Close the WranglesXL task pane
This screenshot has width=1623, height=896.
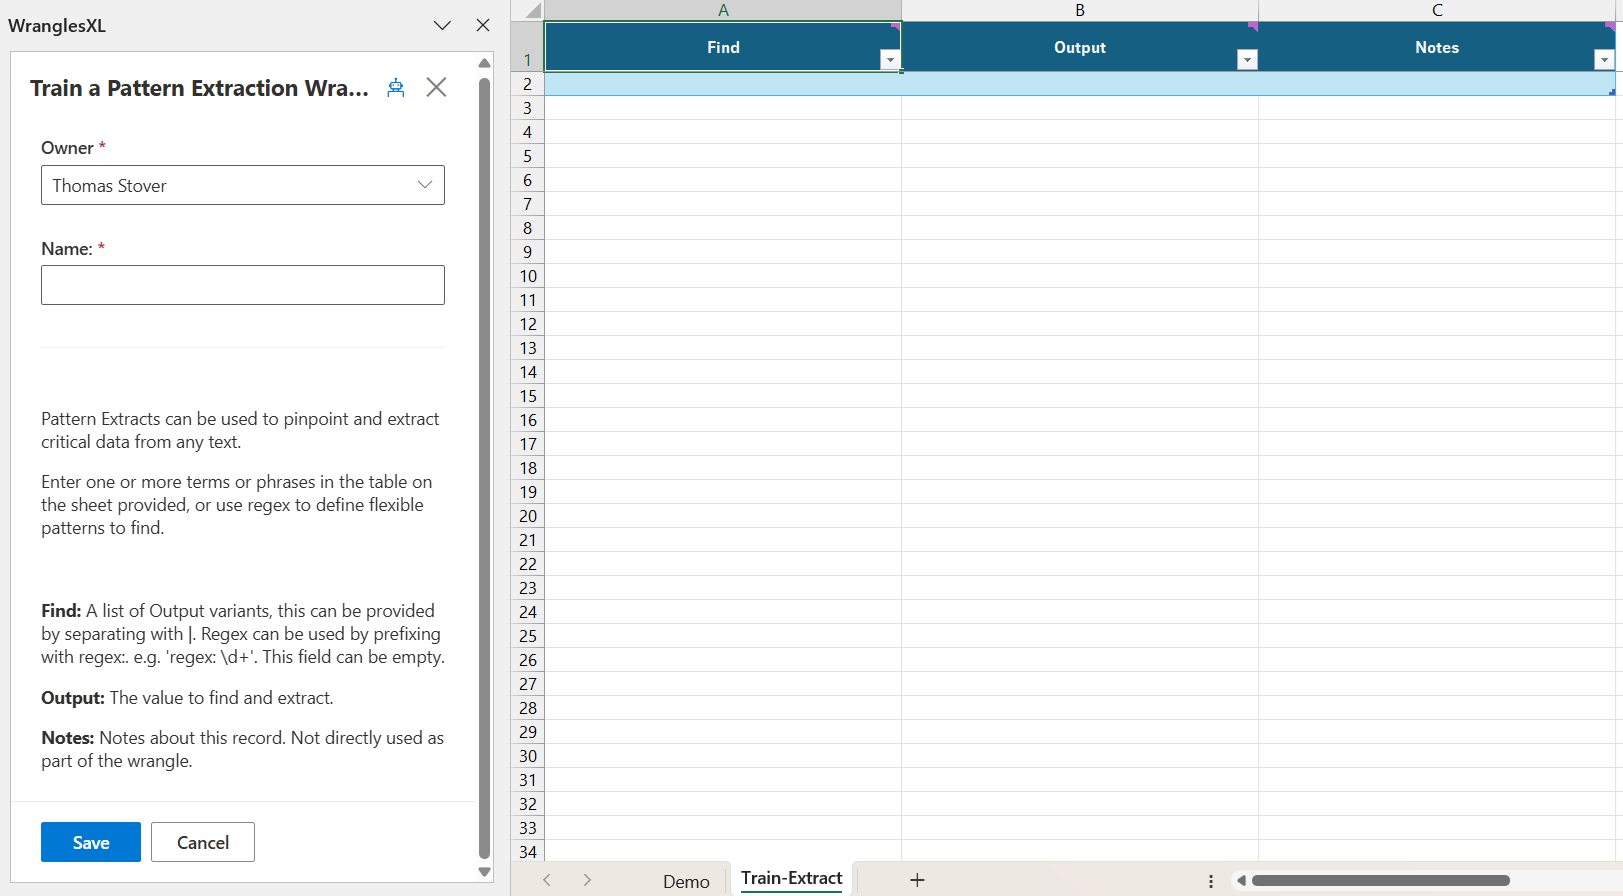tap(483, 26)
